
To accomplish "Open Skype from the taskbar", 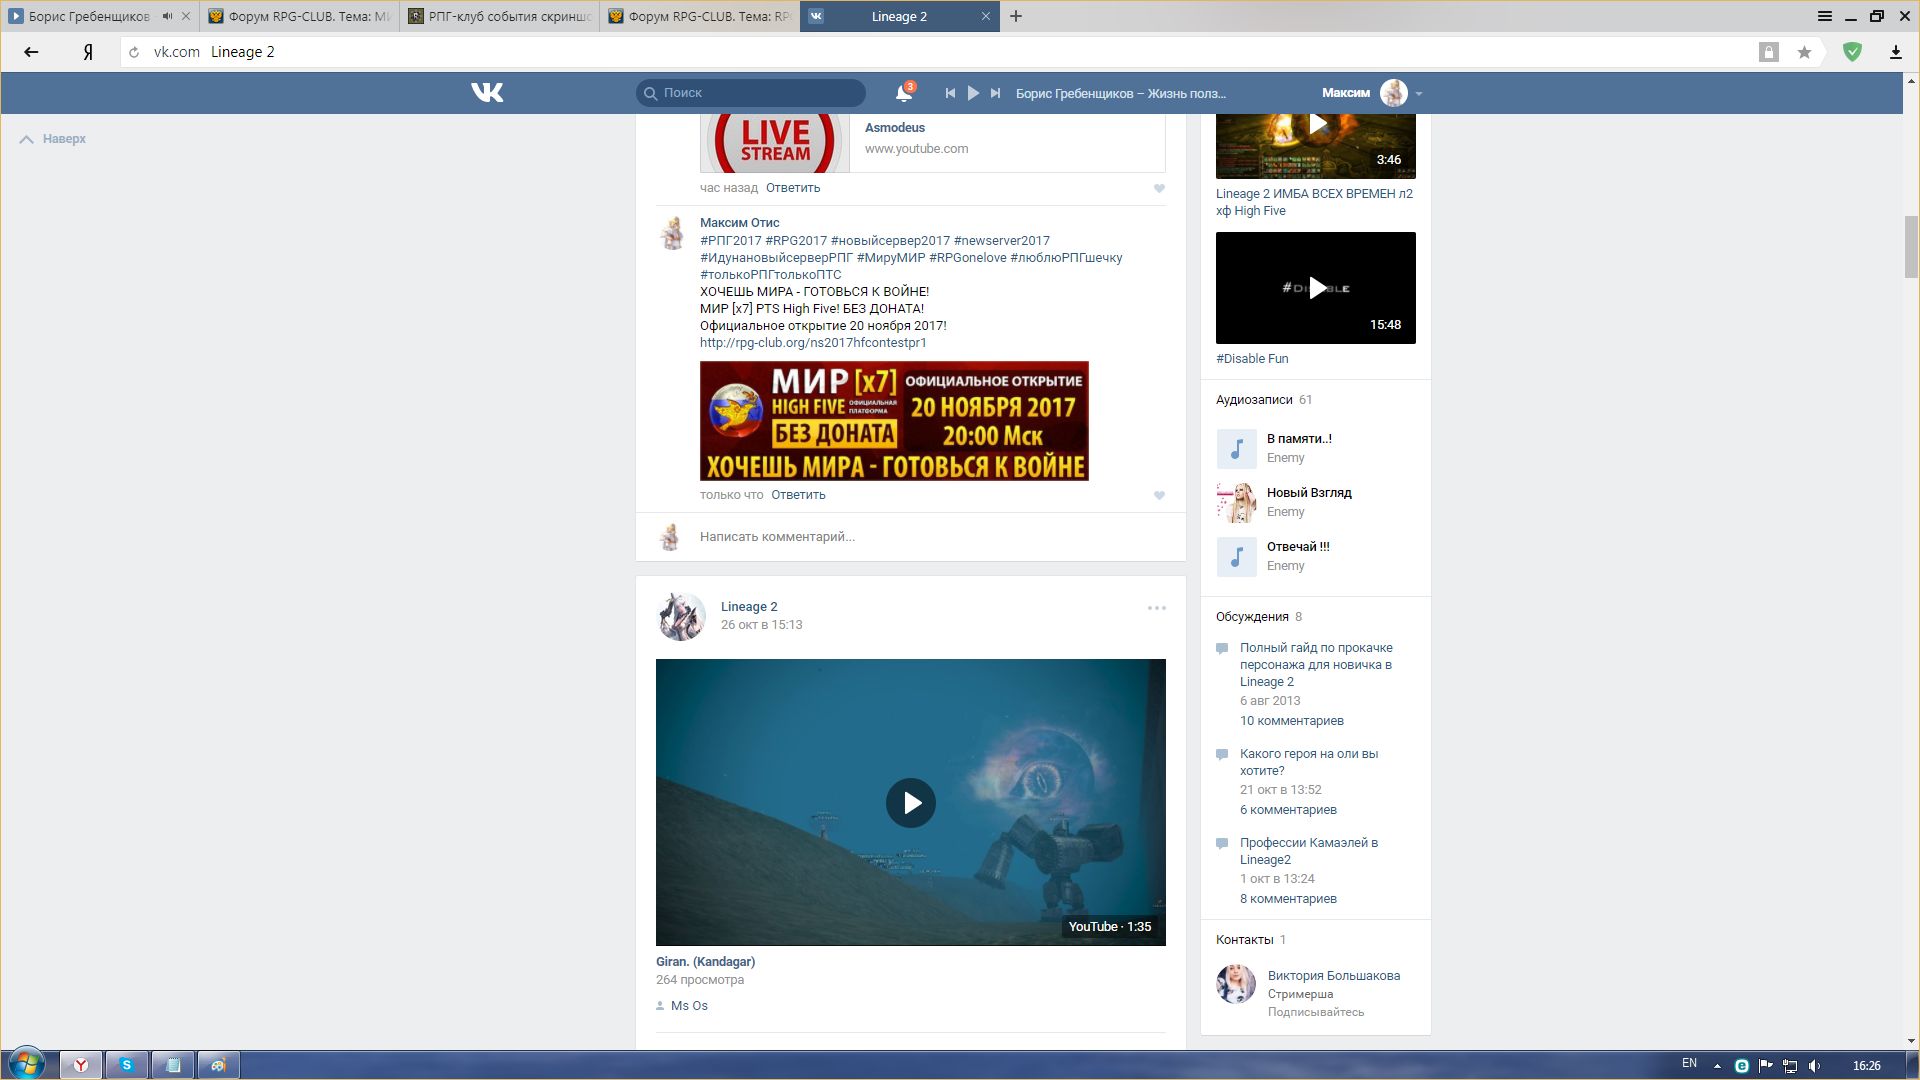I will pos(127,1065).
